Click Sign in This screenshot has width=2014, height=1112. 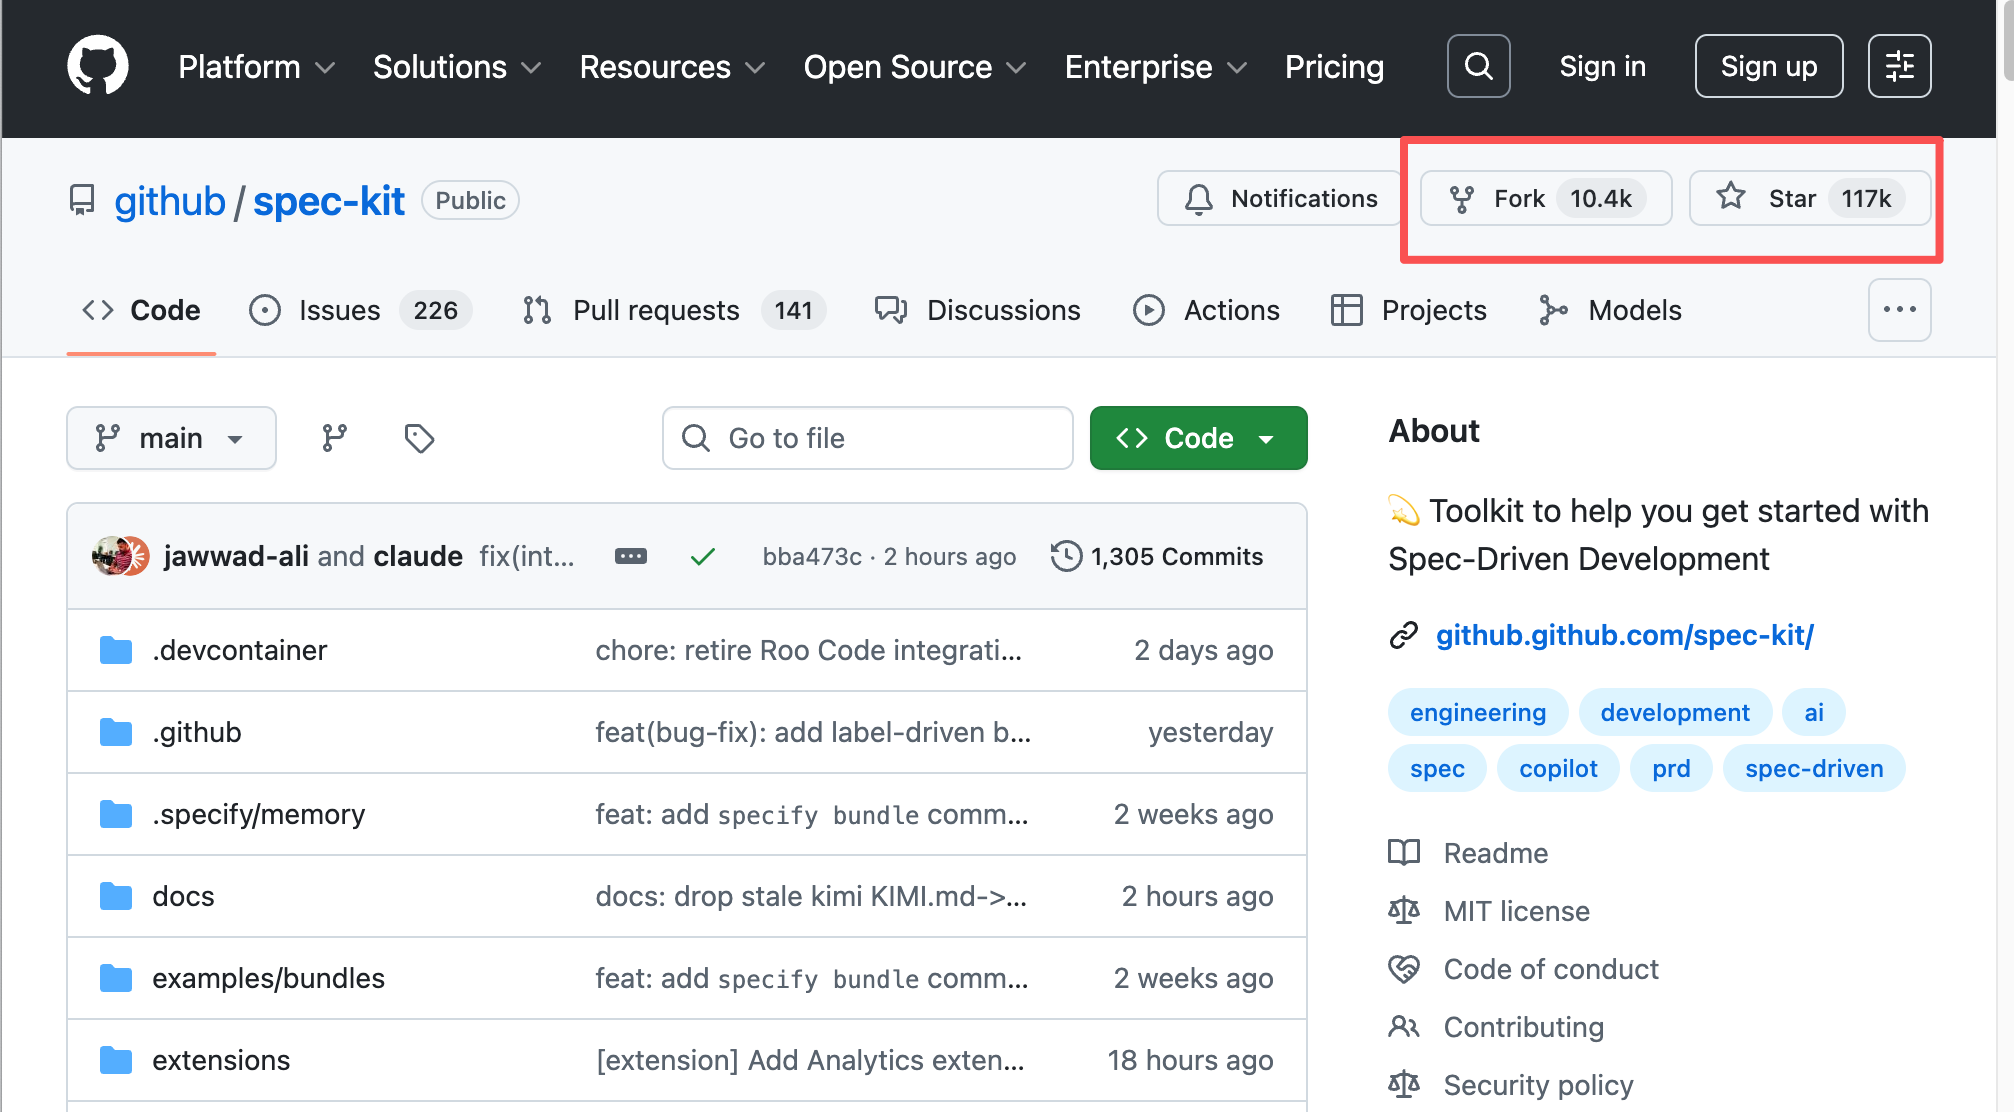coord(1602,66)
